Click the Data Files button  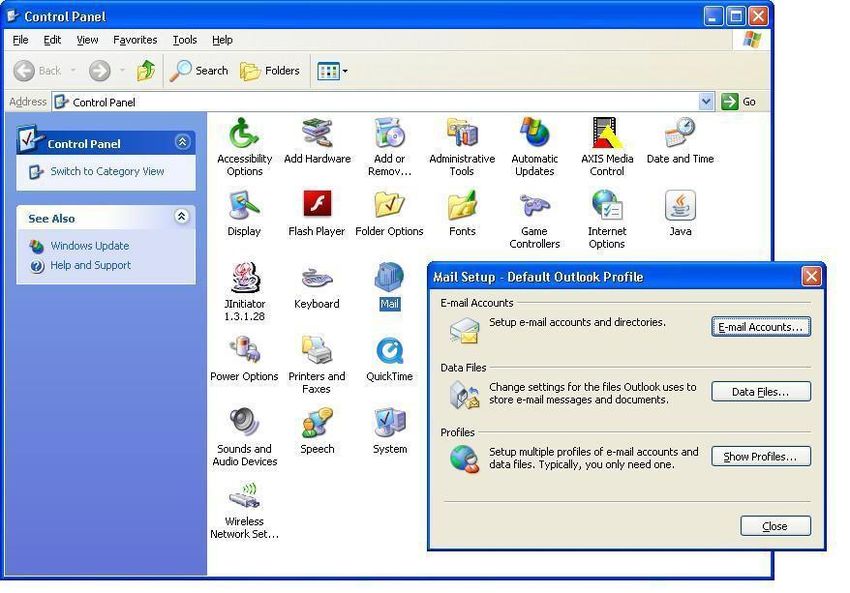(x=761, y=391)
